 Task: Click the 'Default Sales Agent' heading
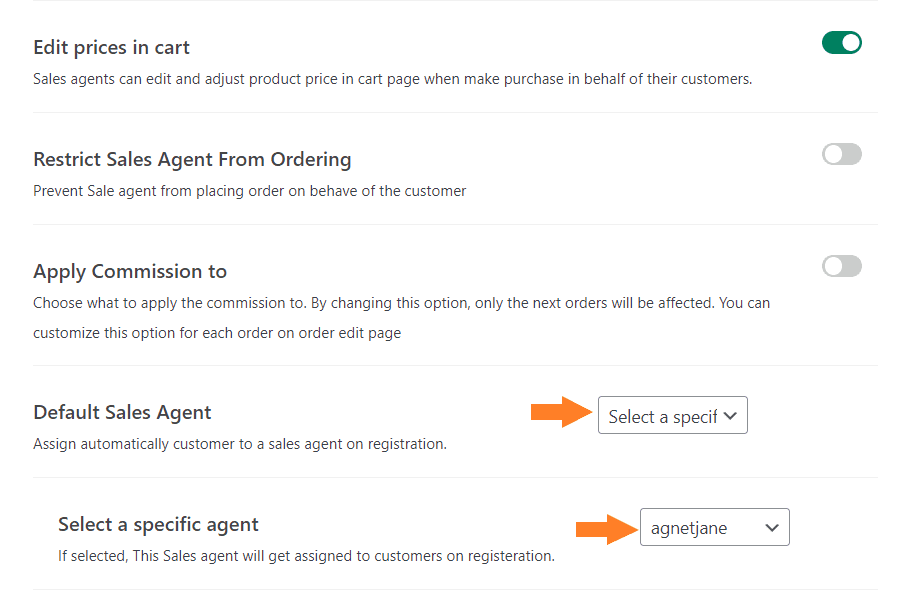click(x=122, y=412)
